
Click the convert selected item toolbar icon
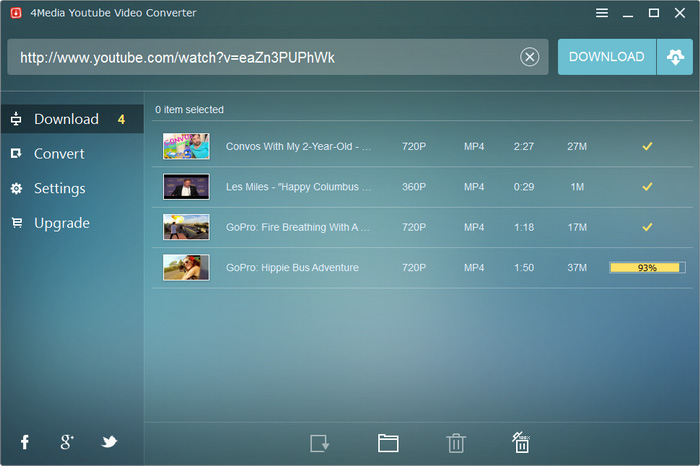pyautogui.click(x=320, y=443)
